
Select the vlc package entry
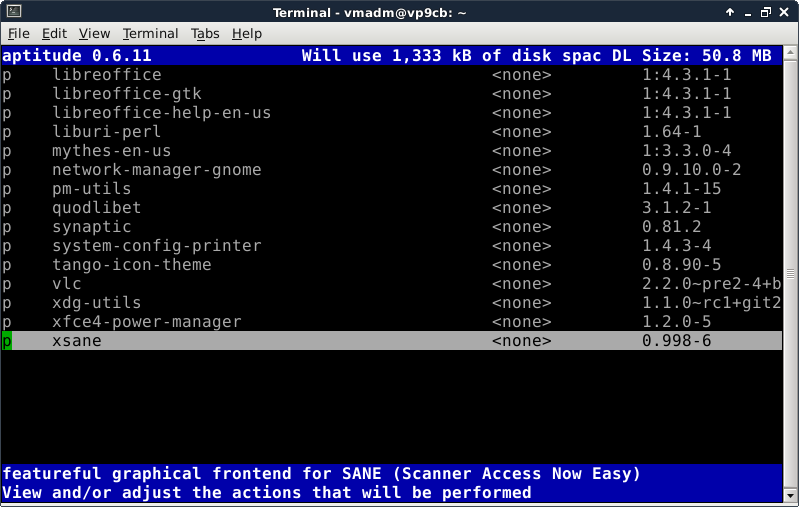[66, 284]
